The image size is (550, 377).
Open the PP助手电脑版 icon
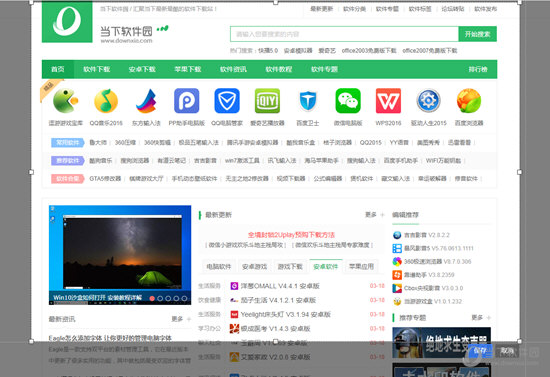tap(187, 101)
